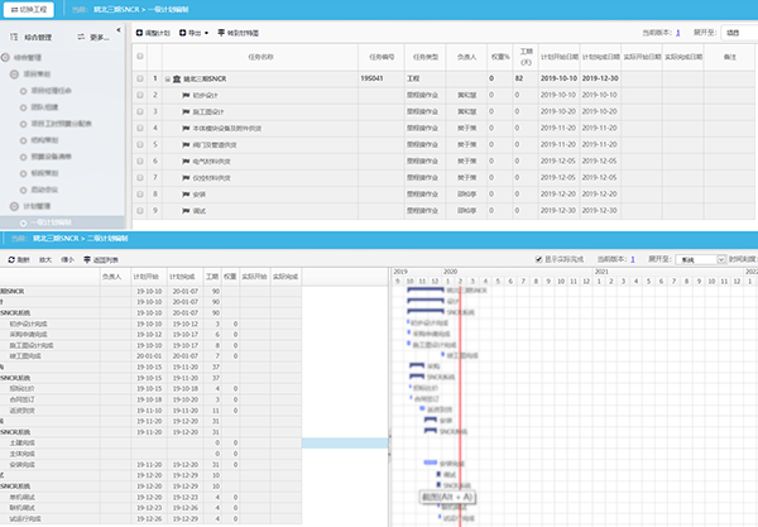This screenshot has width=758, height=527.
Task: Click the flag icon beside 调试 task
Action: 185,211
